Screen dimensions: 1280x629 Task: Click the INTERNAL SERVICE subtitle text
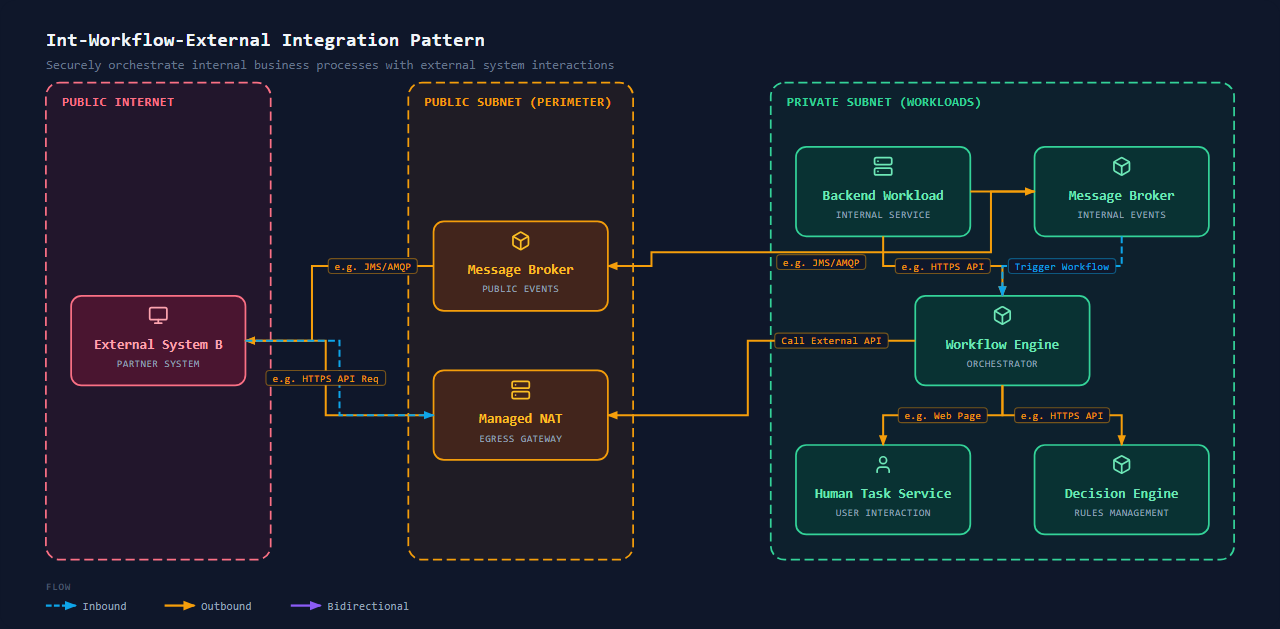[x=883, y=215]
